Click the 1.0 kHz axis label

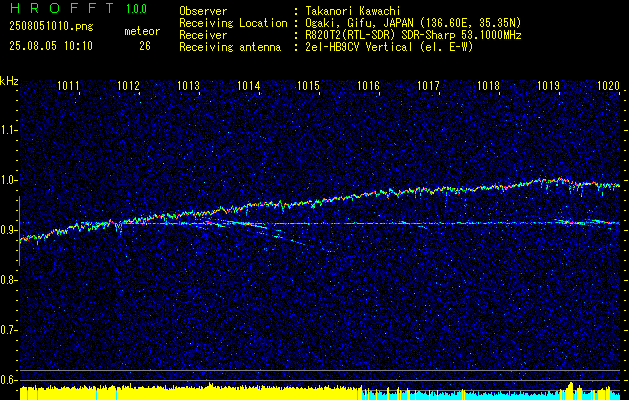tap(8, 180)
